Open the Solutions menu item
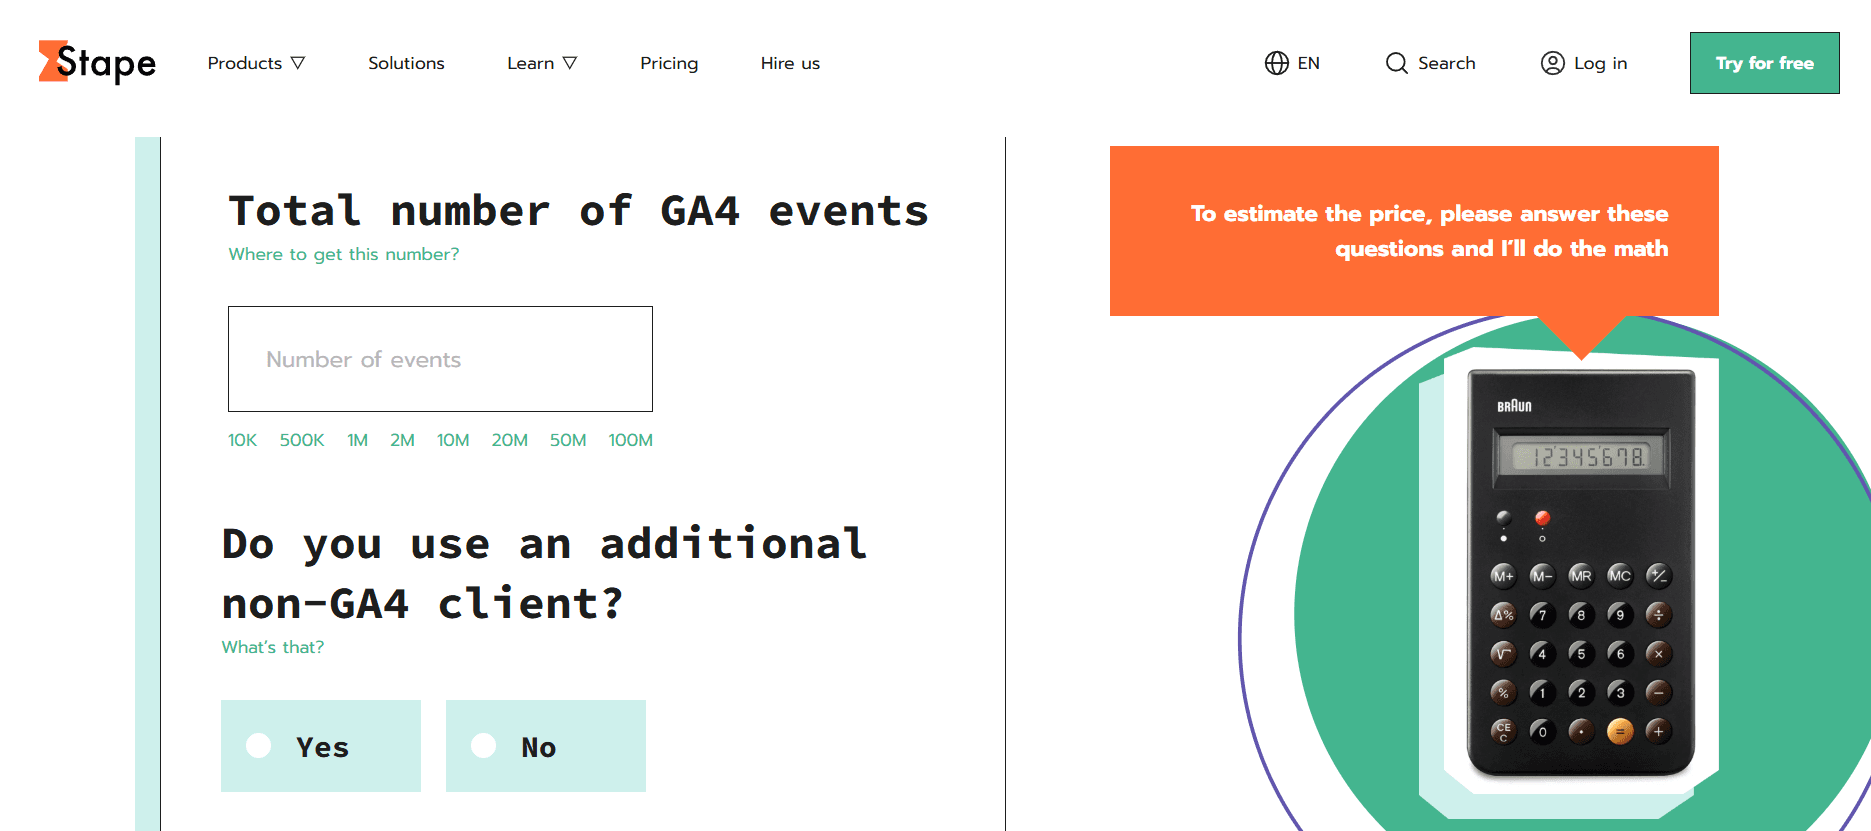The image size is (1871, 831). pos(406,63)
